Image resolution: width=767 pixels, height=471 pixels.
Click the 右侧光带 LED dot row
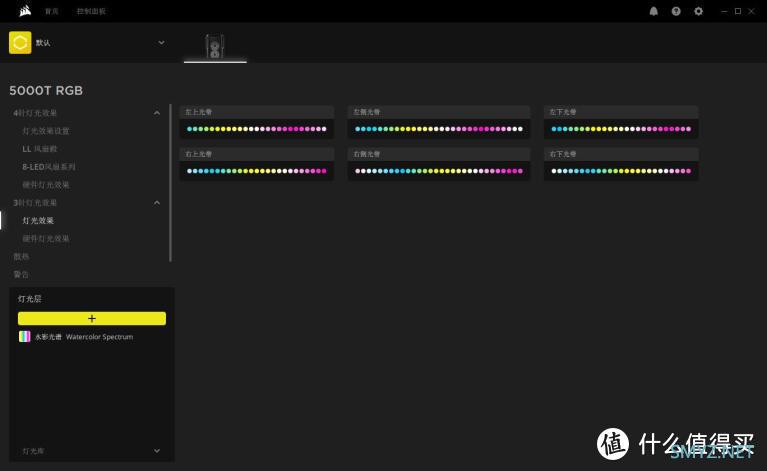[x=439, y=171]
